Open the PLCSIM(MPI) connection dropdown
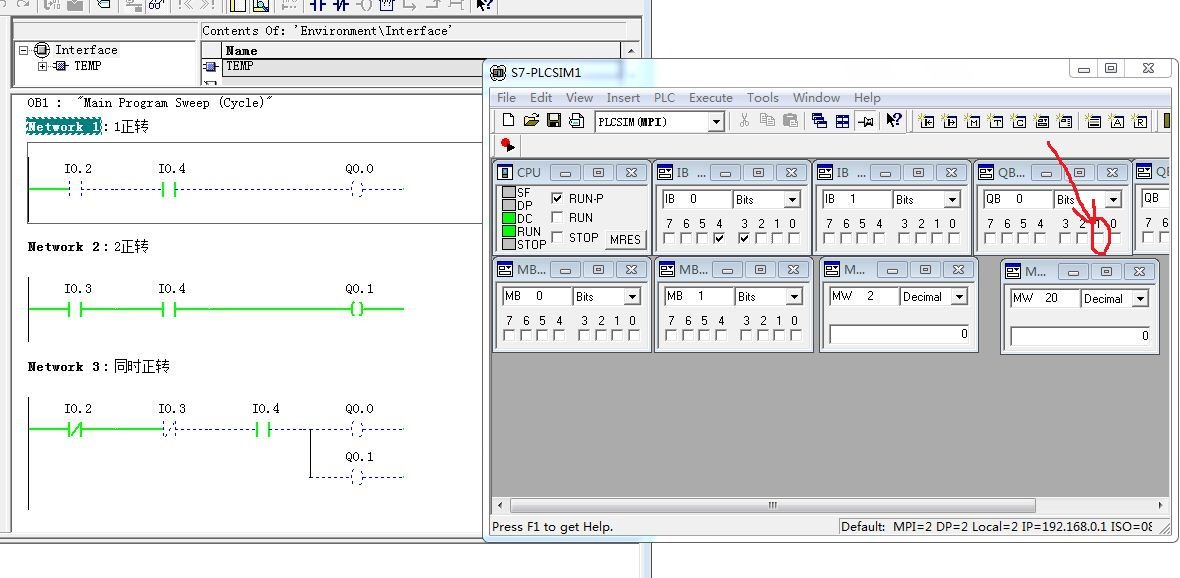The height and width of the screenshot is (578, 1180). click(715, 122)
